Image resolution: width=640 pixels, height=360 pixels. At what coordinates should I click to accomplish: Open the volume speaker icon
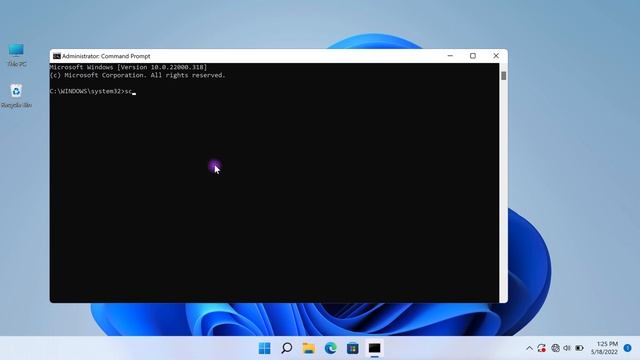567,348
